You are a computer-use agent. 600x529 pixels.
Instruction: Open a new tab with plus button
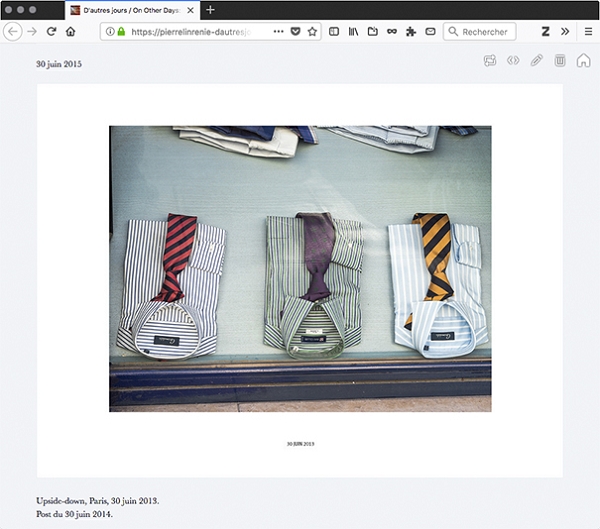210,9
